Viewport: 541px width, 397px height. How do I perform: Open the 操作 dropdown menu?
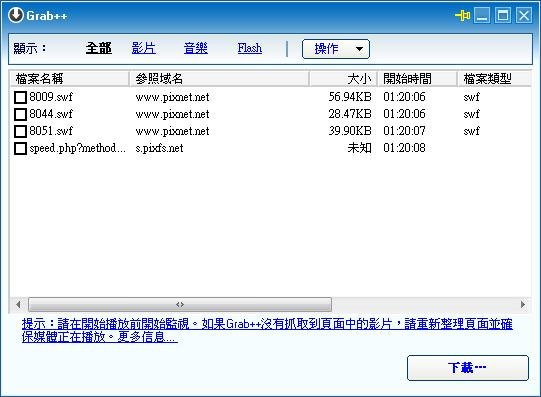[336, 49]
